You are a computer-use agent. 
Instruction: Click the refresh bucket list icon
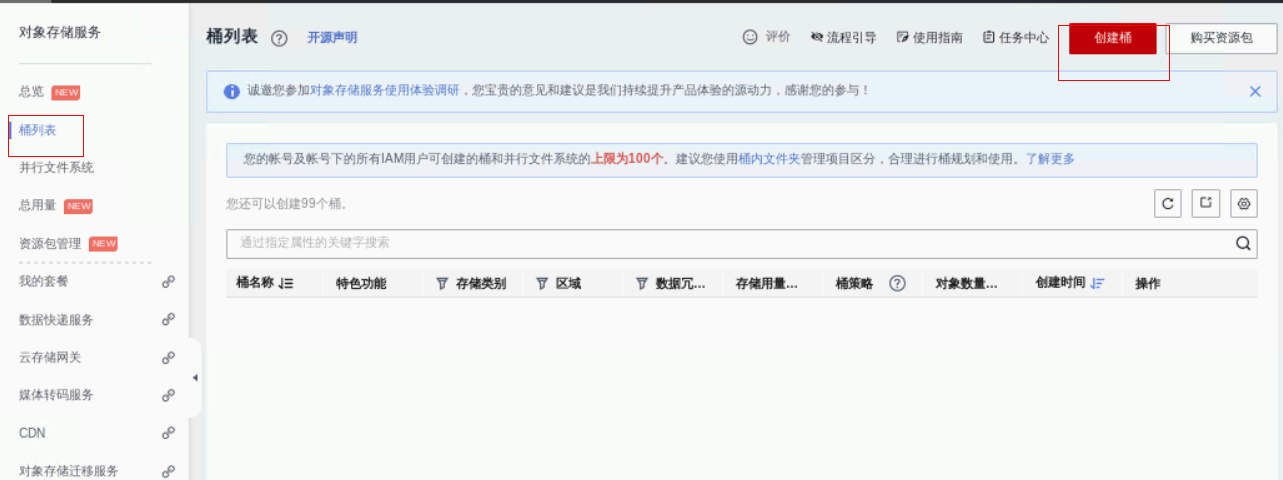click(x=1167, y=204)
